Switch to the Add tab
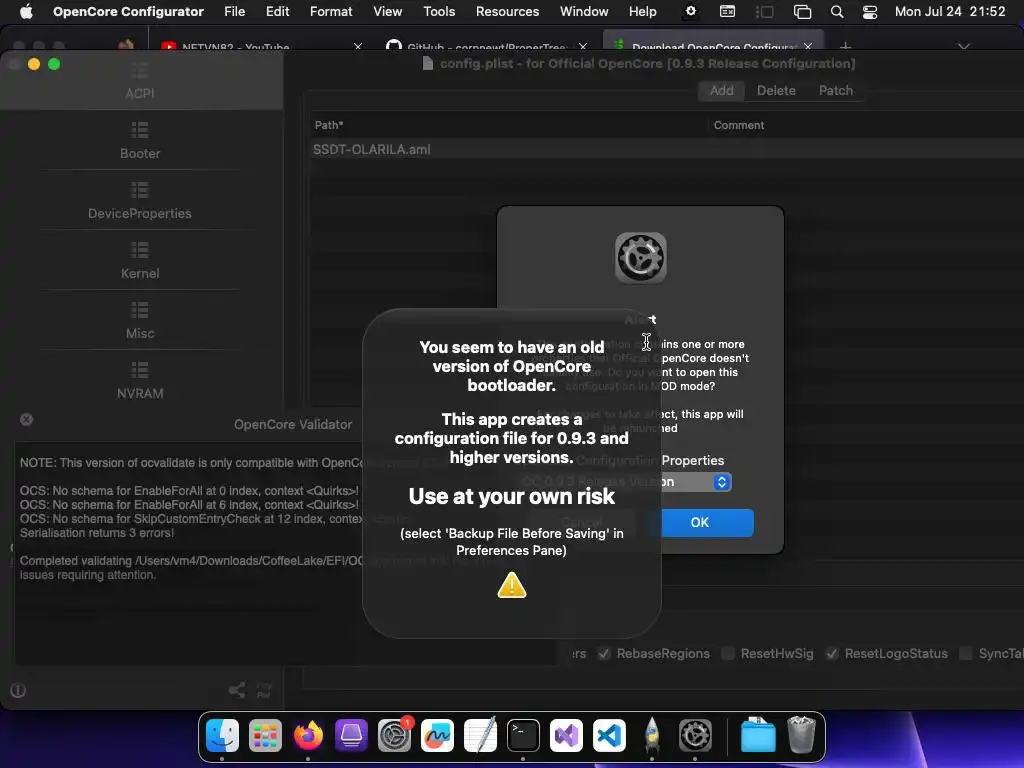This screenshot has width=1024, height=768. tap(722, 91)
